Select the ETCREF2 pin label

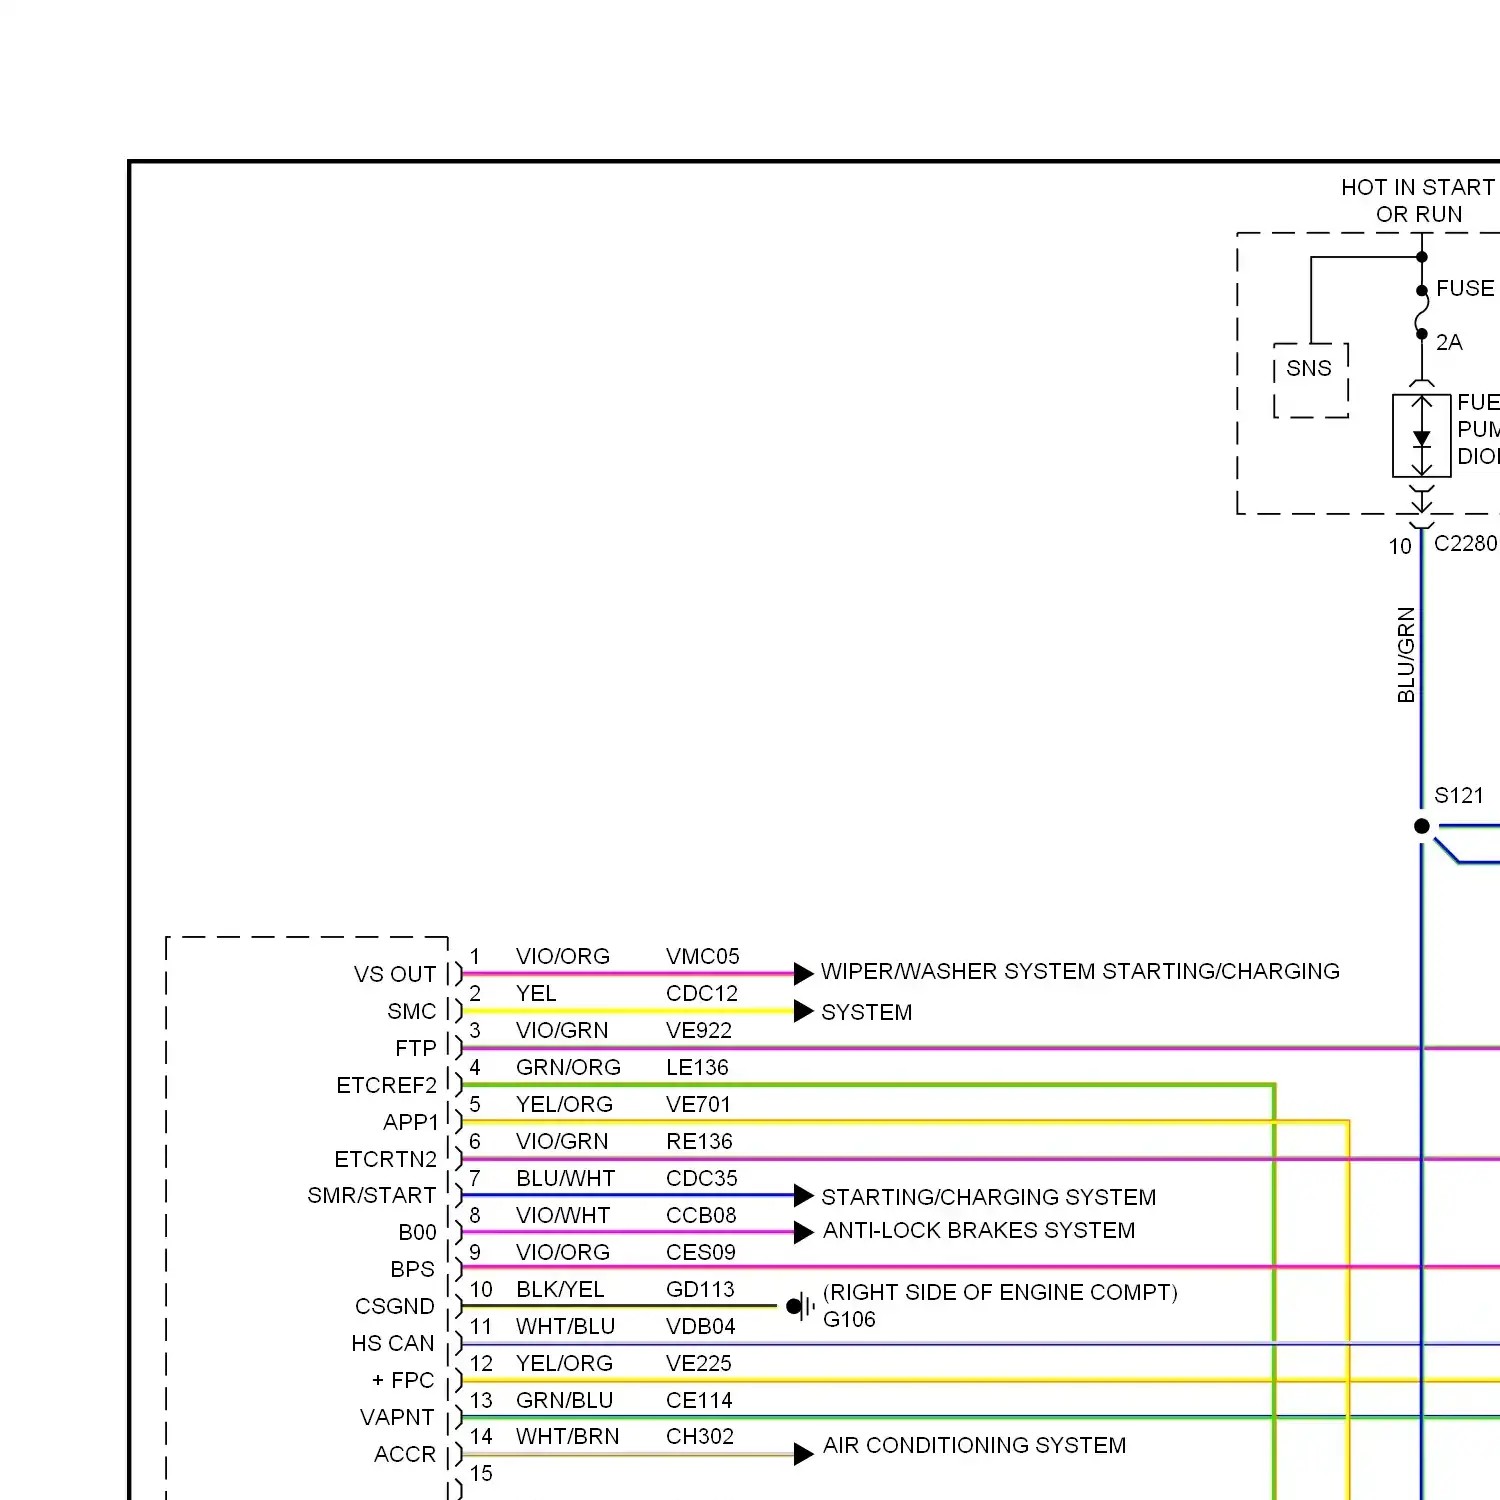point(387,1085)
